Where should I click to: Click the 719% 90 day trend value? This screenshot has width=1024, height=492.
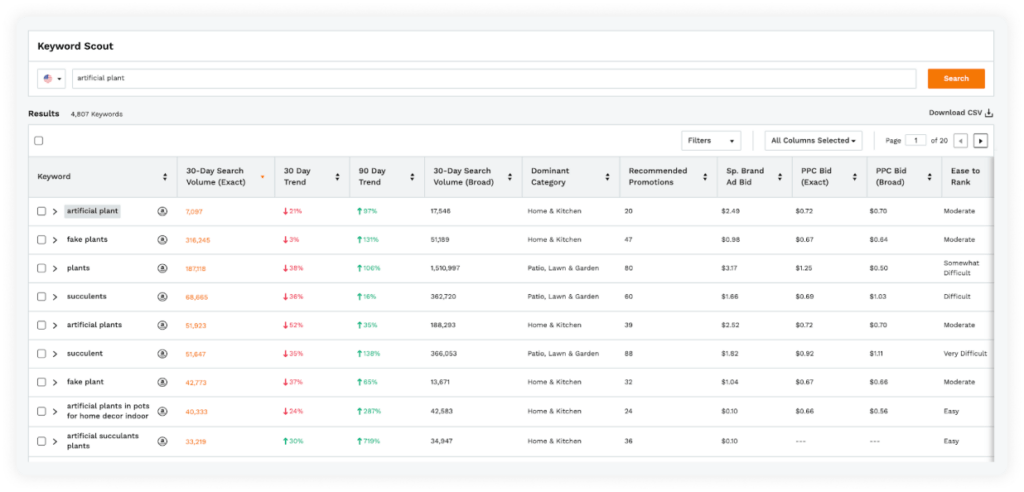368,441
